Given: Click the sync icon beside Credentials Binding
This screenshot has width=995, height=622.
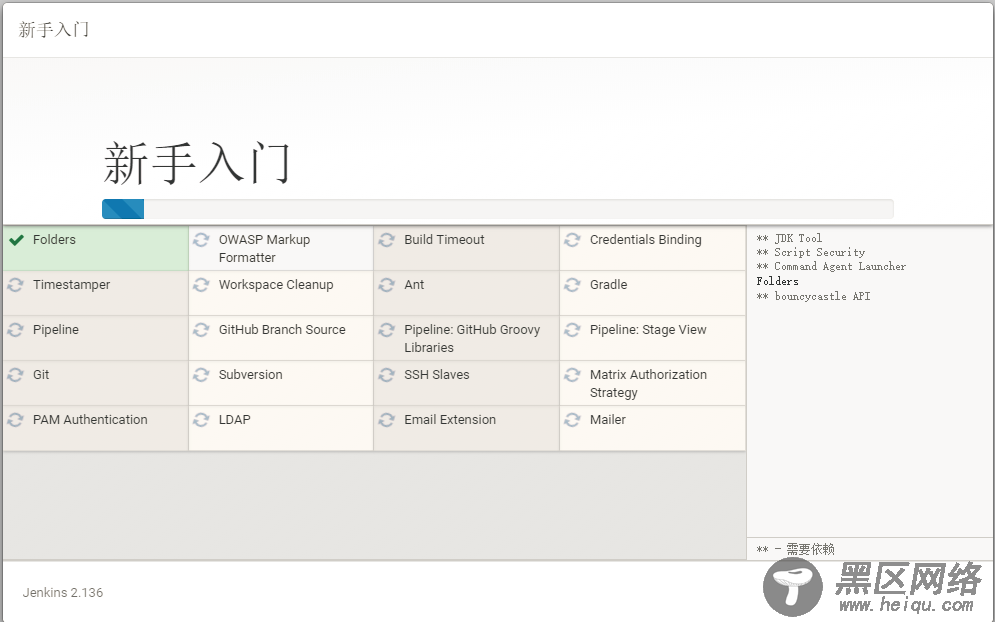Looking at the screenshot, I should [572, 240].
